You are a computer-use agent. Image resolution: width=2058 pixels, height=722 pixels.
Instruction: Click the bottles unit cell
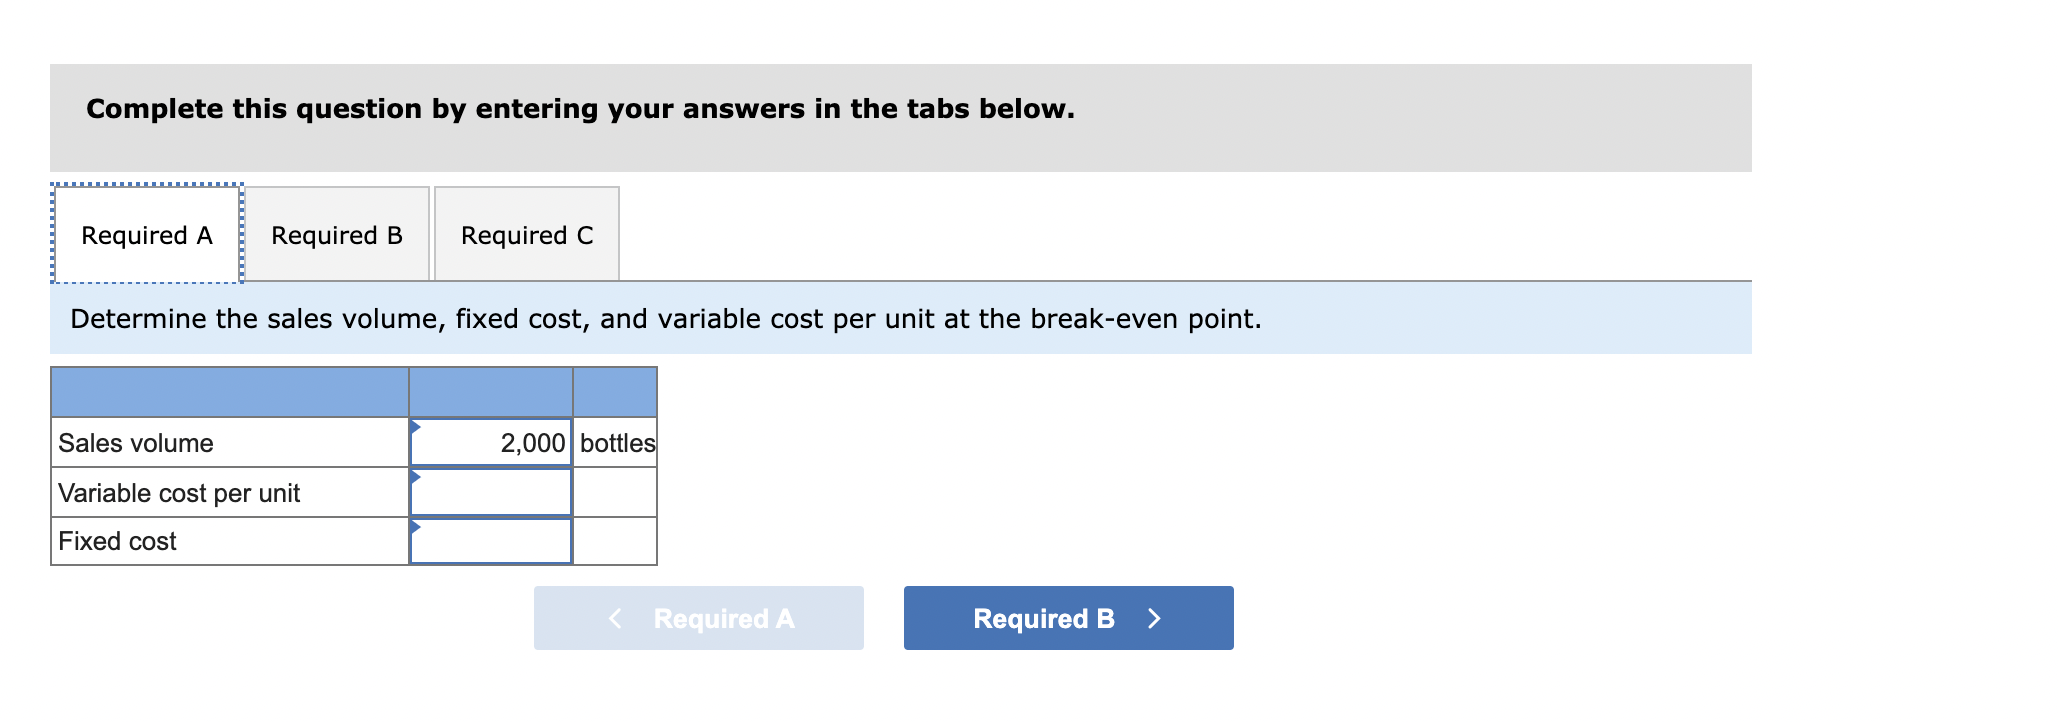[x=614, y=442]
